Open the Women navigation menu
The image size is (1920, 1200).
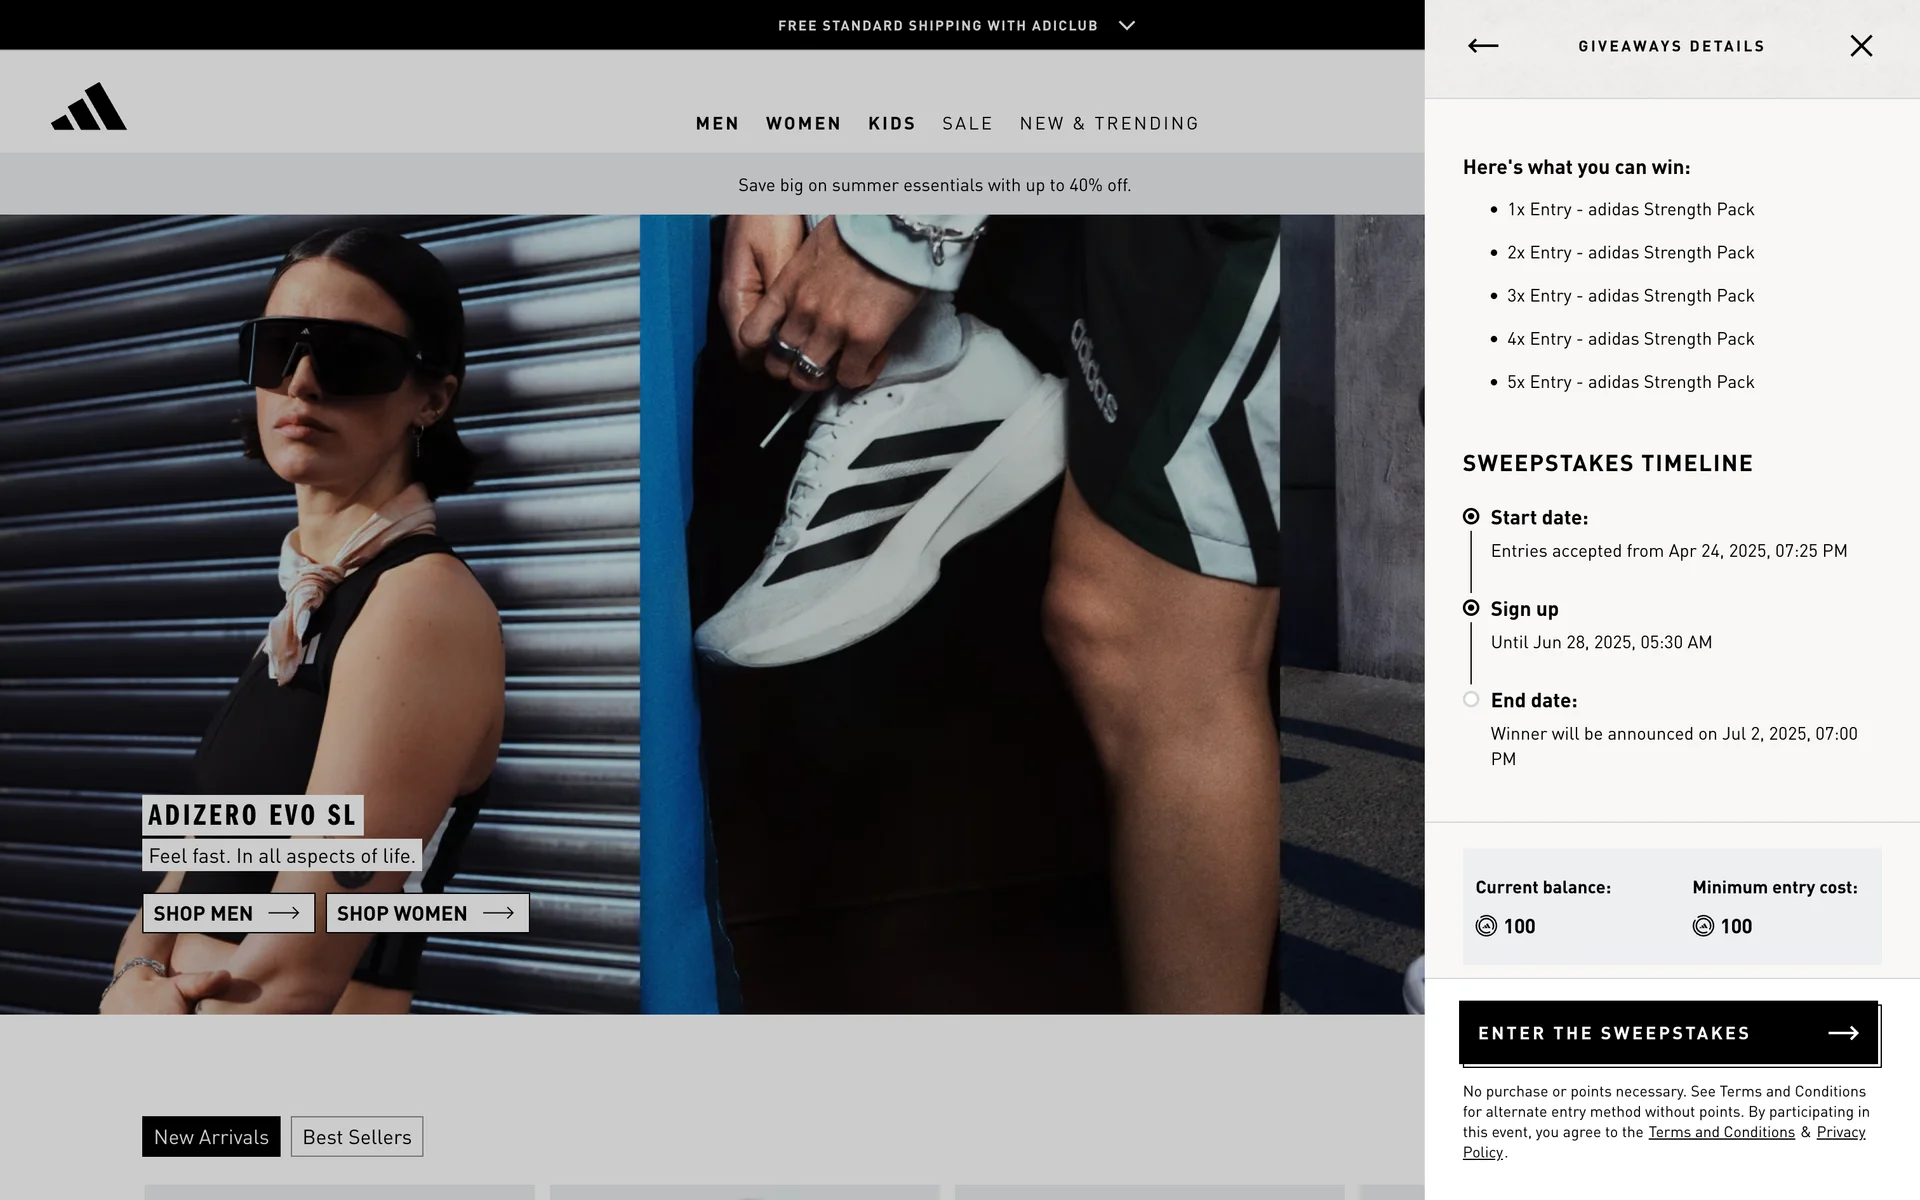(803, 123)
